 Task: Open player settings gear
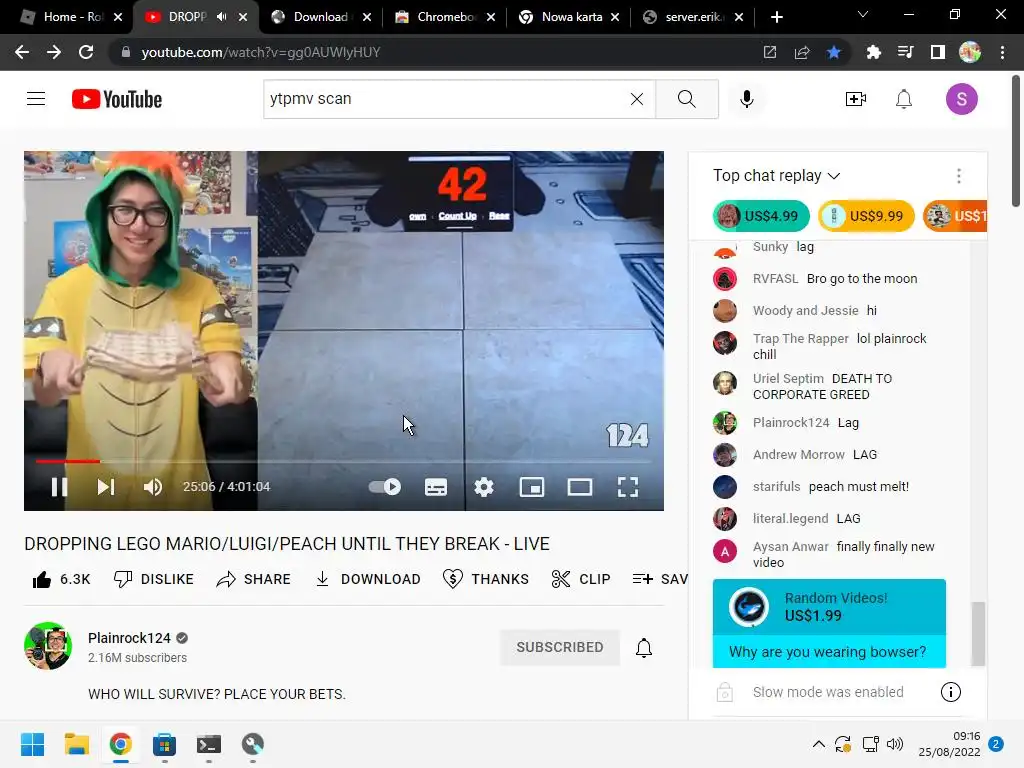(x=484, y=487)
